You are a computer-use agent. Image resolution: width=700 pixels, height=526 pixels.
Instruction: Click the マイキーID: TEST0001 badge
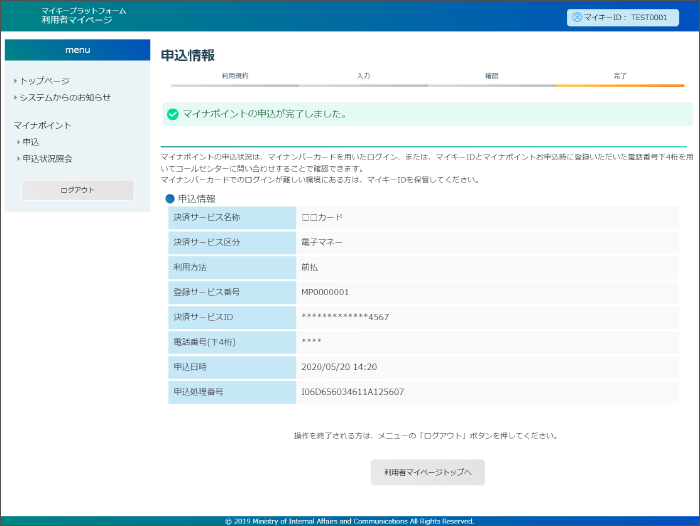[623, 17]
